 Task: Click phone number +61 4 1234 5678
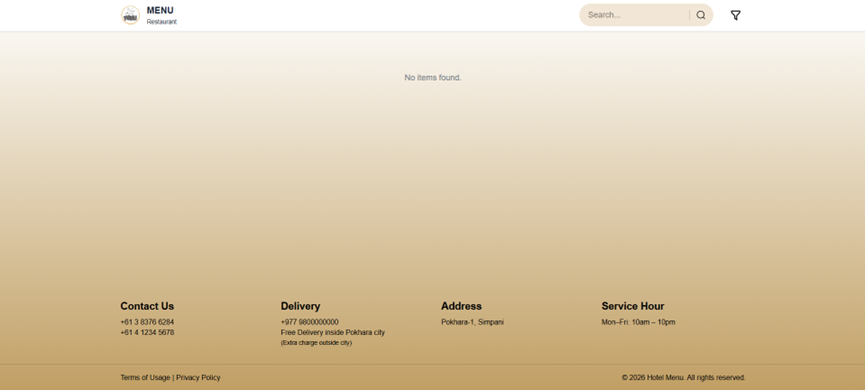pos(147,333)
